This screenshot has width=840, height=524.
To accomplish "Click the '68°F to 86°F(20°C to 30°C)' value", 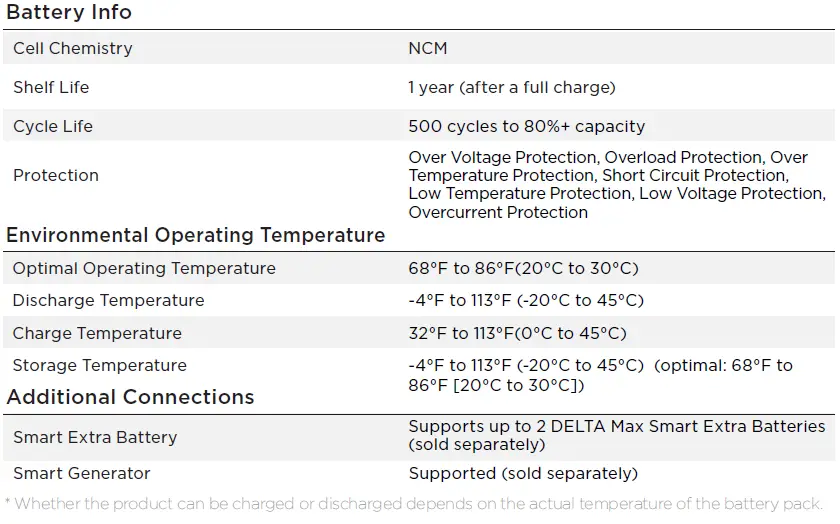I will click(x=523, y=268).
